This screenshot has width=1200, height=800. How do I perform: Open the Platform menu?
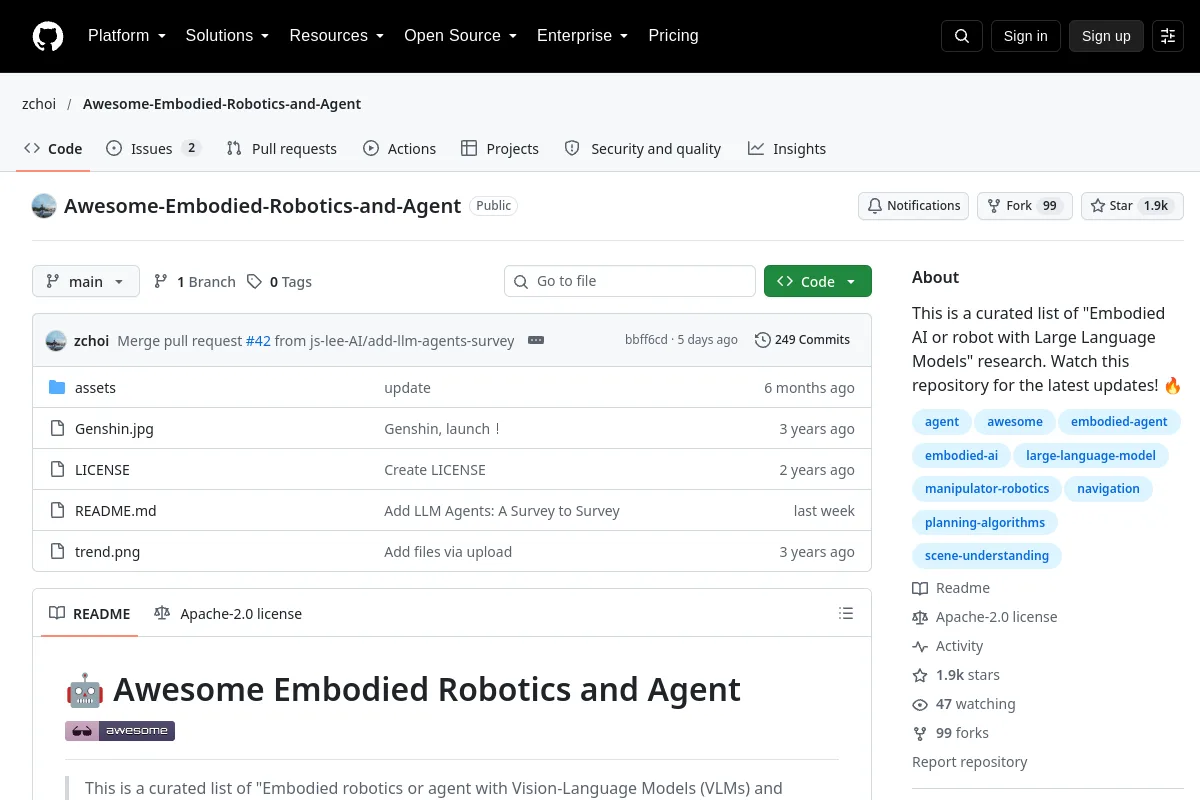click(x=126, y=36)
